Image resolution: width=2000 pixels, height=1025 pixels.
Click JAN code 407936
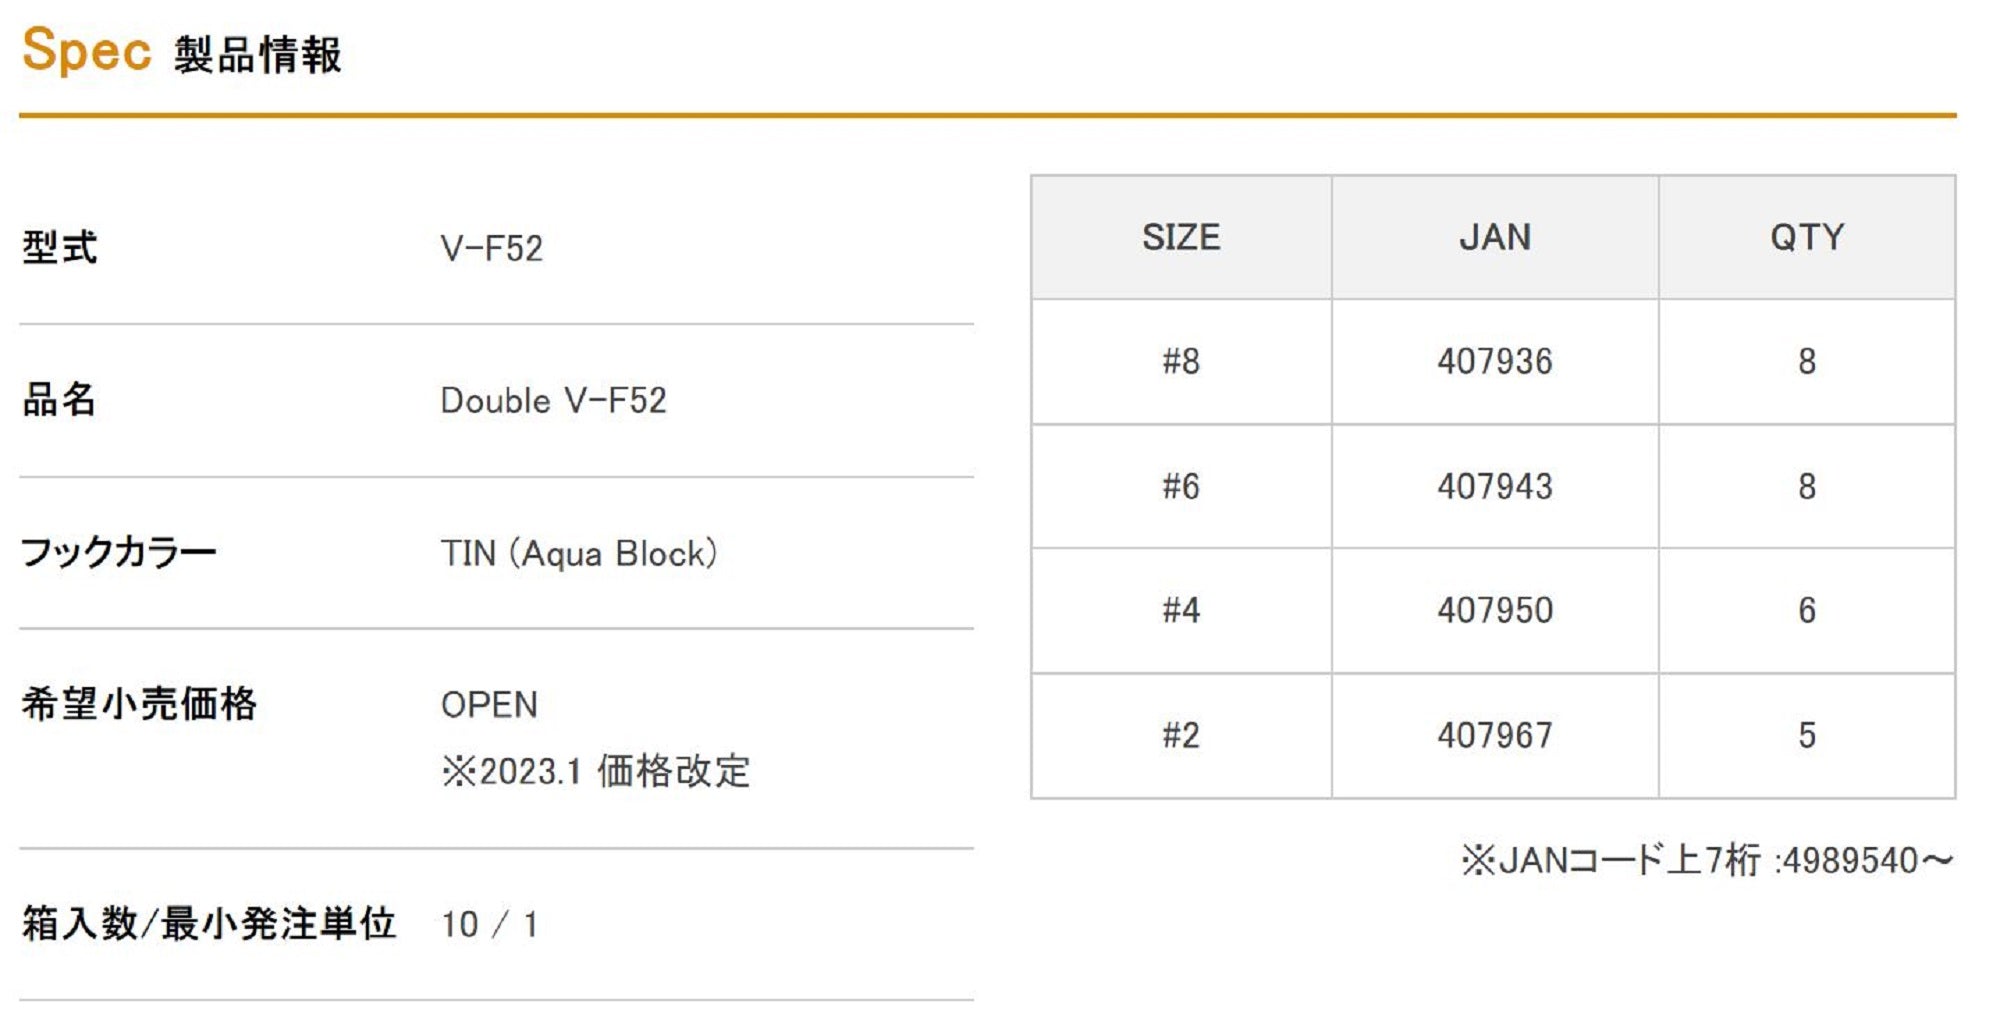tap(1495, 362)
